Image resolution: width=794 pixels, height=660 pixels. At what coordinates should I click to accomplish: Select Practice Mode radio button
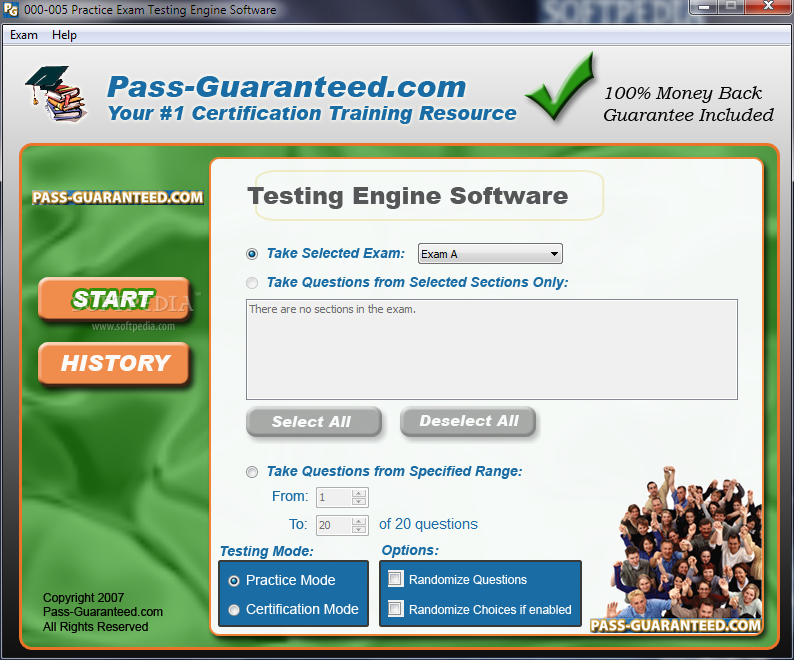click(x=234, y=581)
